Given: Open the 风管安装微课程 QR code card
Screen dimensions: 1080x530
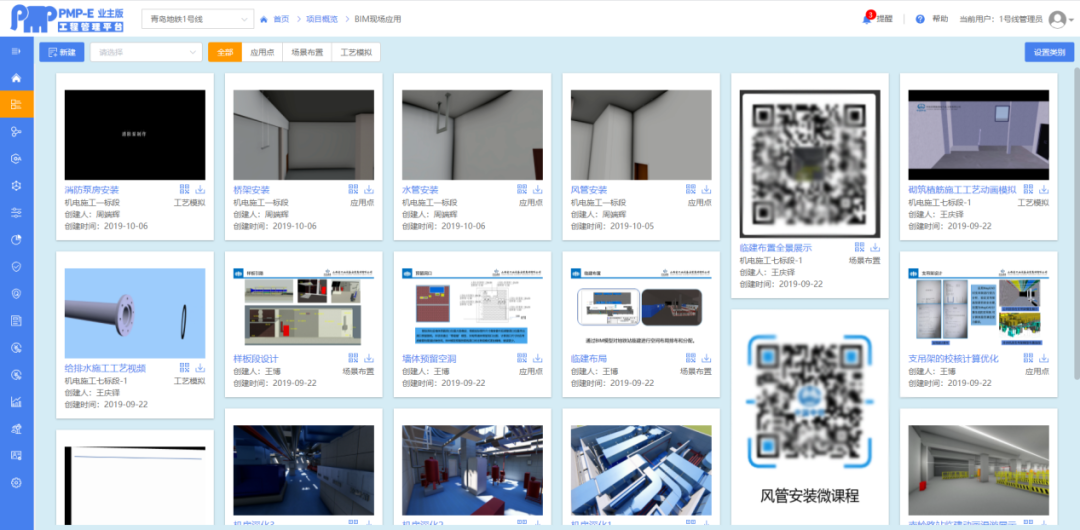Looking at the screenshot, I should point(810,417).
